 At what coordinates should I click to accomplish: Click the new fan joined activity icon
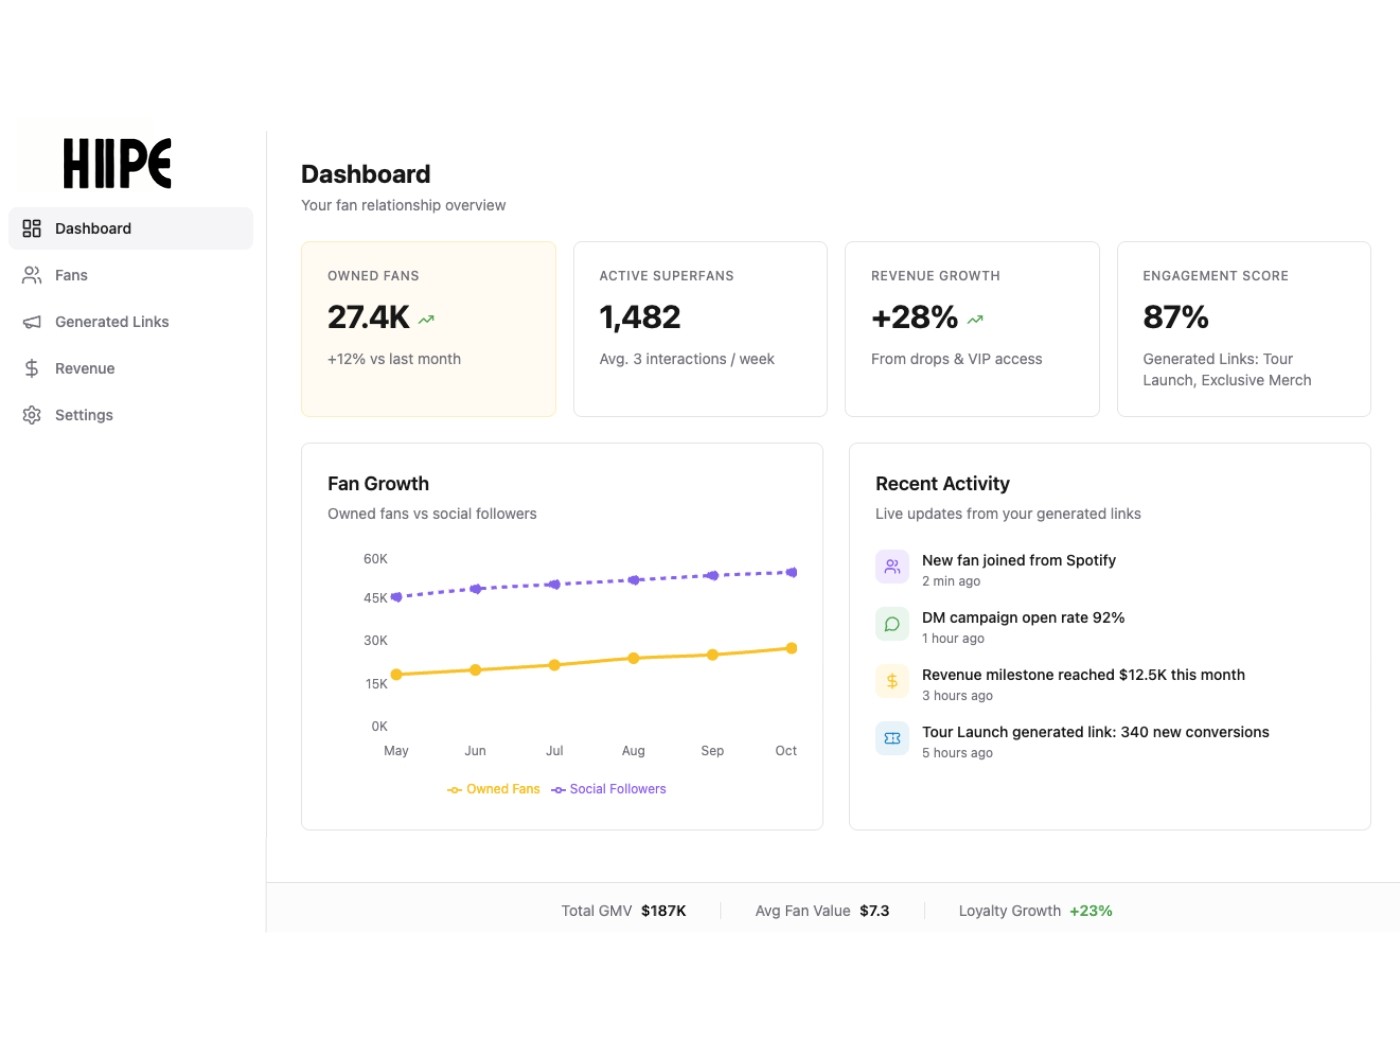click(x=891, y=566)
